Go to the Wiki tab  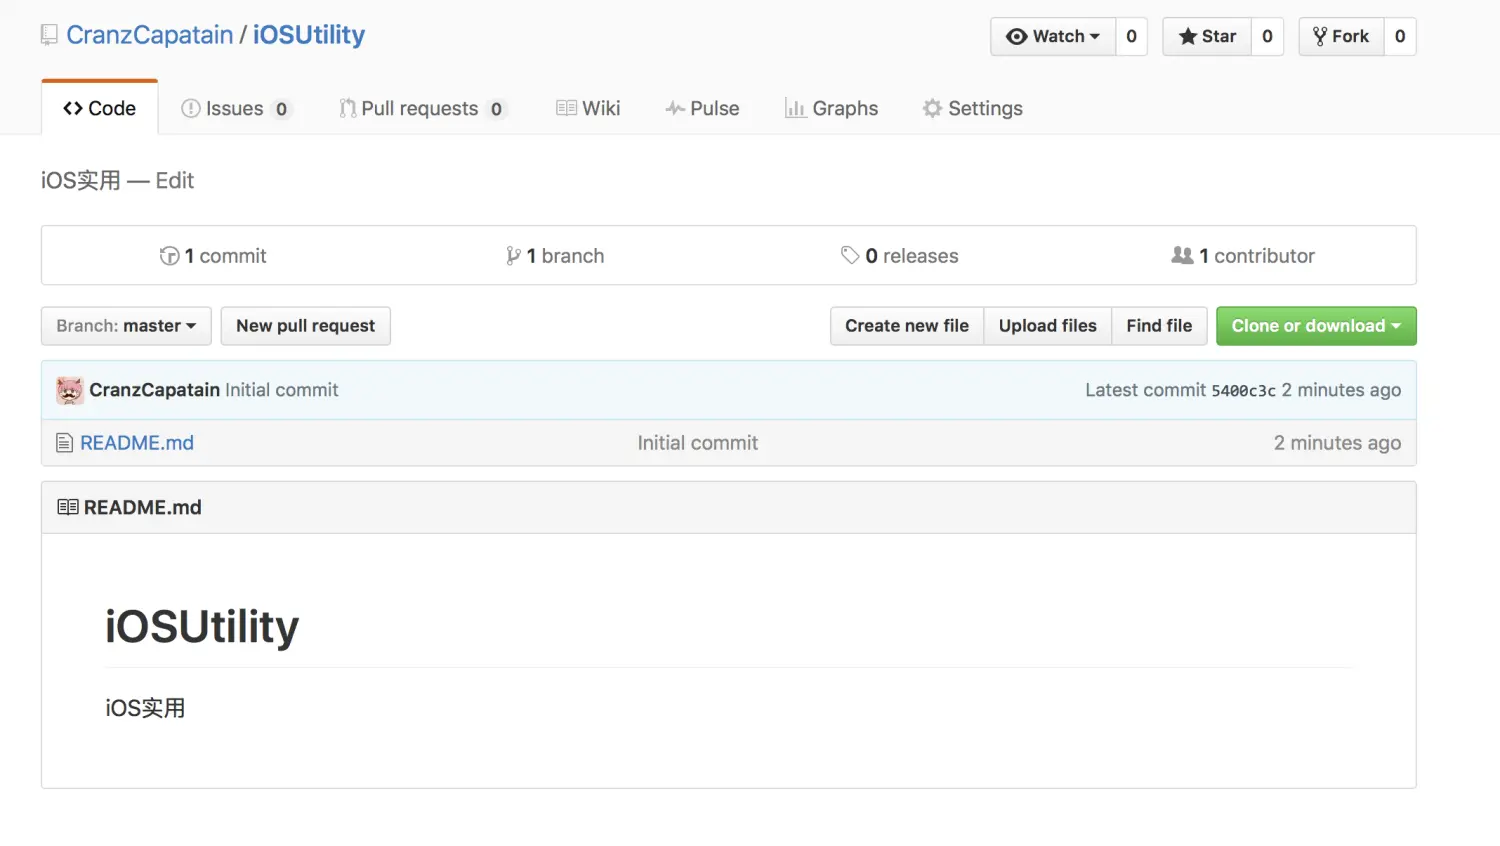(588, 108)
